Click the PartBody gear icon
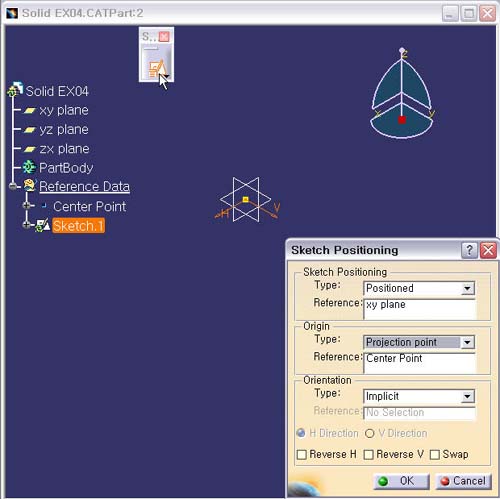 29,167
